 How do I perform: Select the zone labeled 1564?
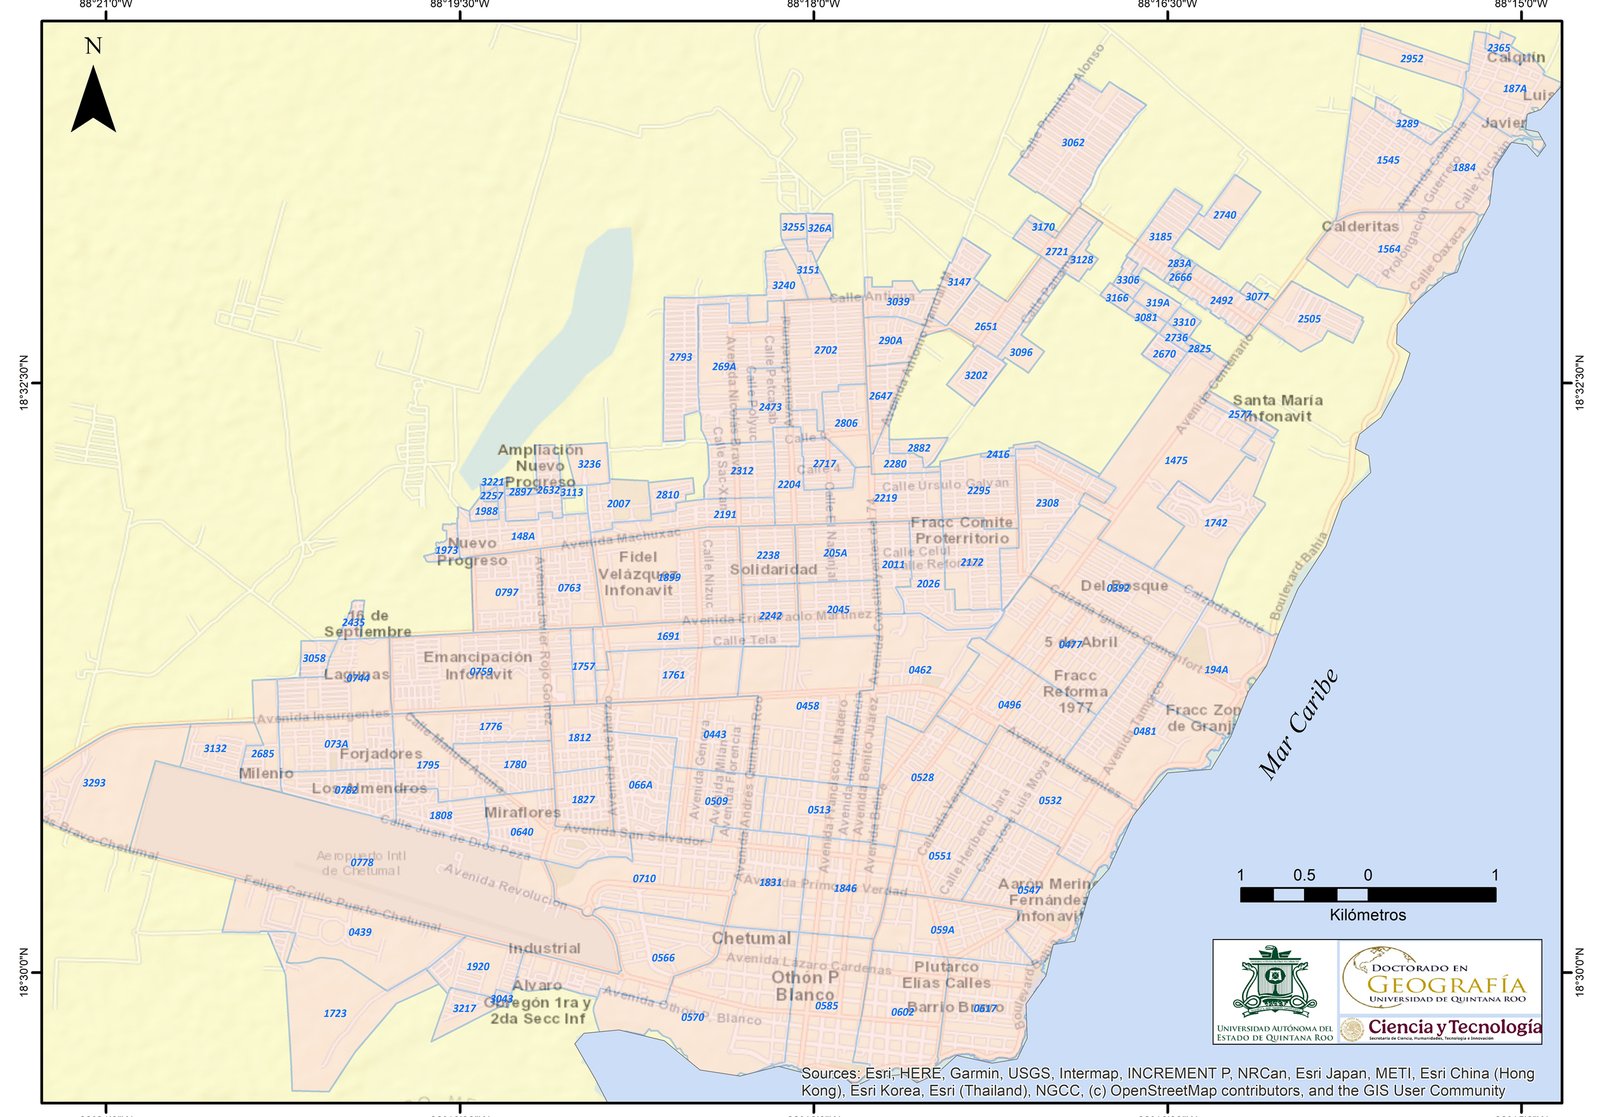click(x=1389, y=249)
